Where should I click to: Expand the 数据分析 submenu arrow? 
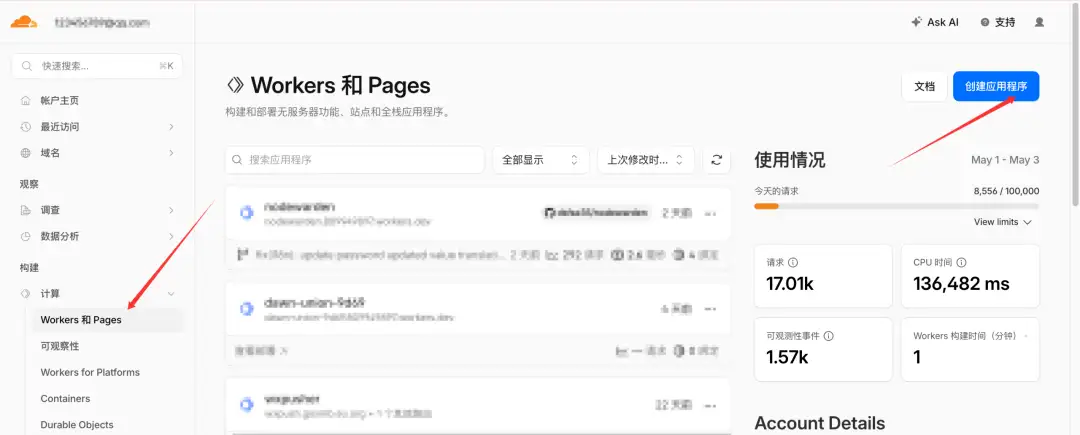tap(171, 236)
